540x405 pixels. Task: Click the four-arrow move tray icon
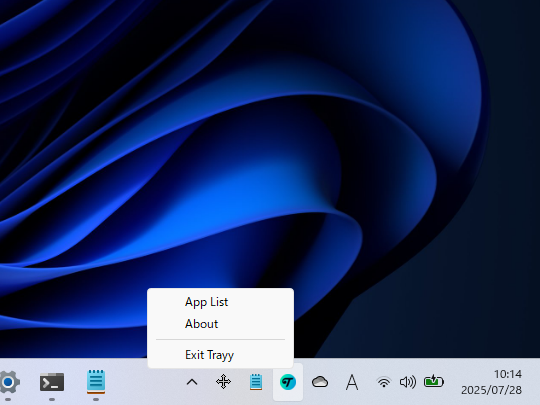point(223,382)
